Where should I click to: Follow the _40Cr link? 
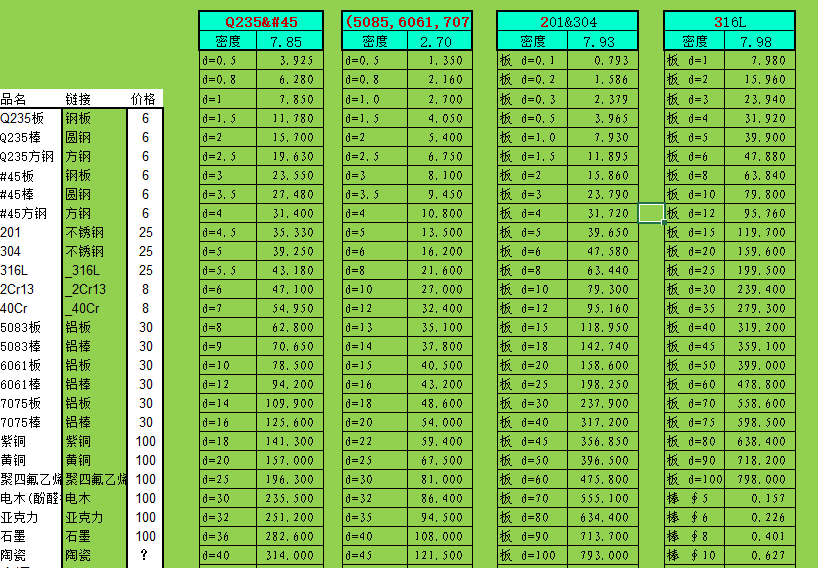pos(82,309)
